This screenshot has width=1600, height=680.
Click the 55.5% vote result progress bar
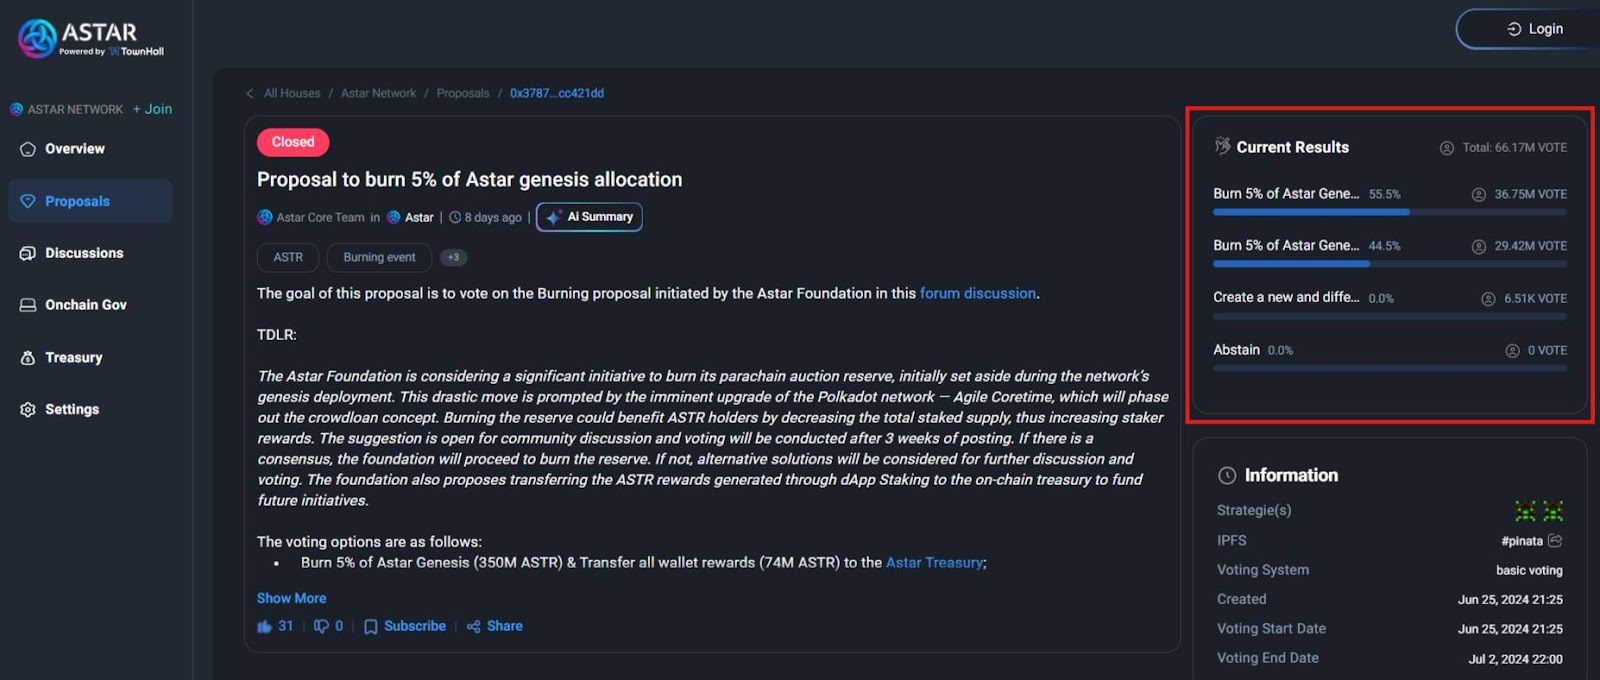click(x=1390, y=212)
